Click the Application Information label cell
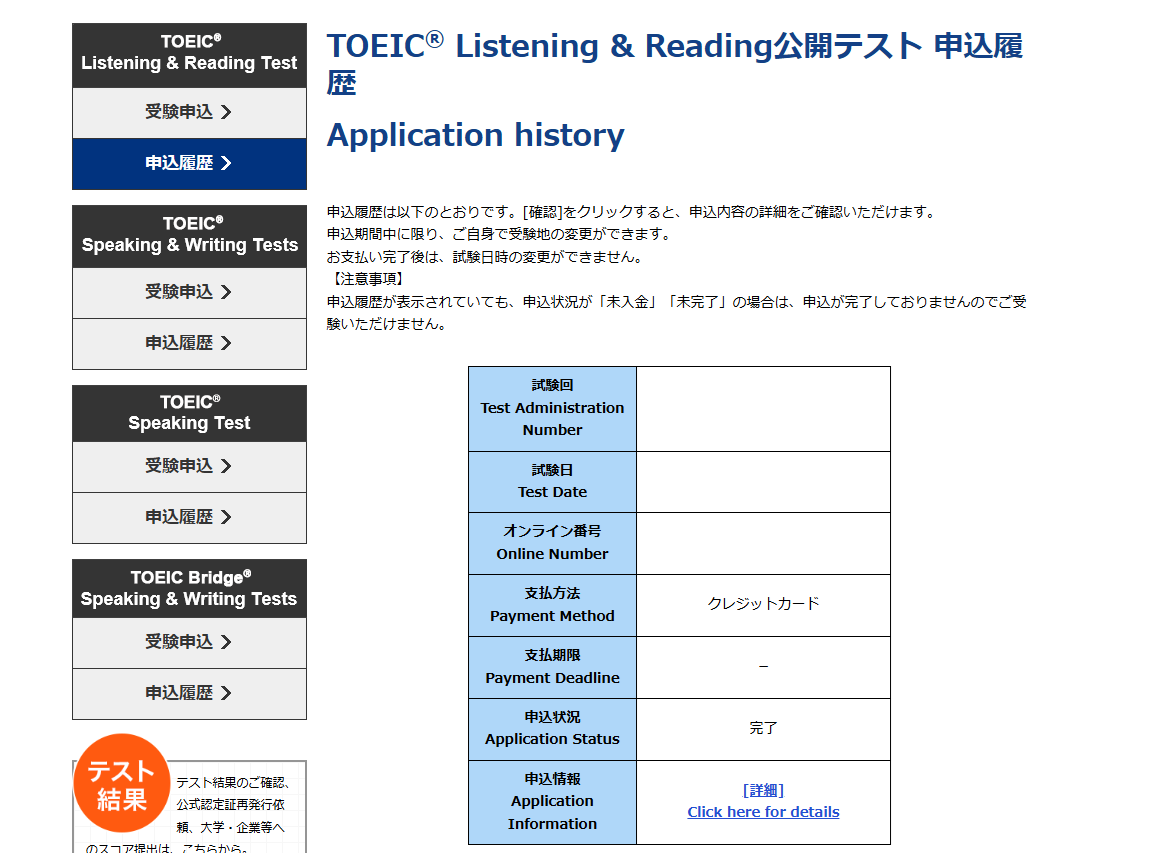 coord(552,803)
